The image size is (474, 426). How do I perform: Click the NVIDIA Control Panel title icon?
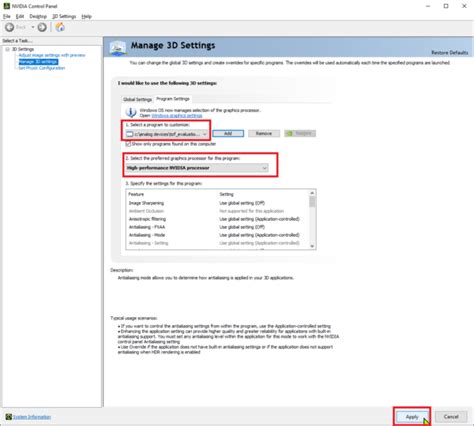point(6,6)
